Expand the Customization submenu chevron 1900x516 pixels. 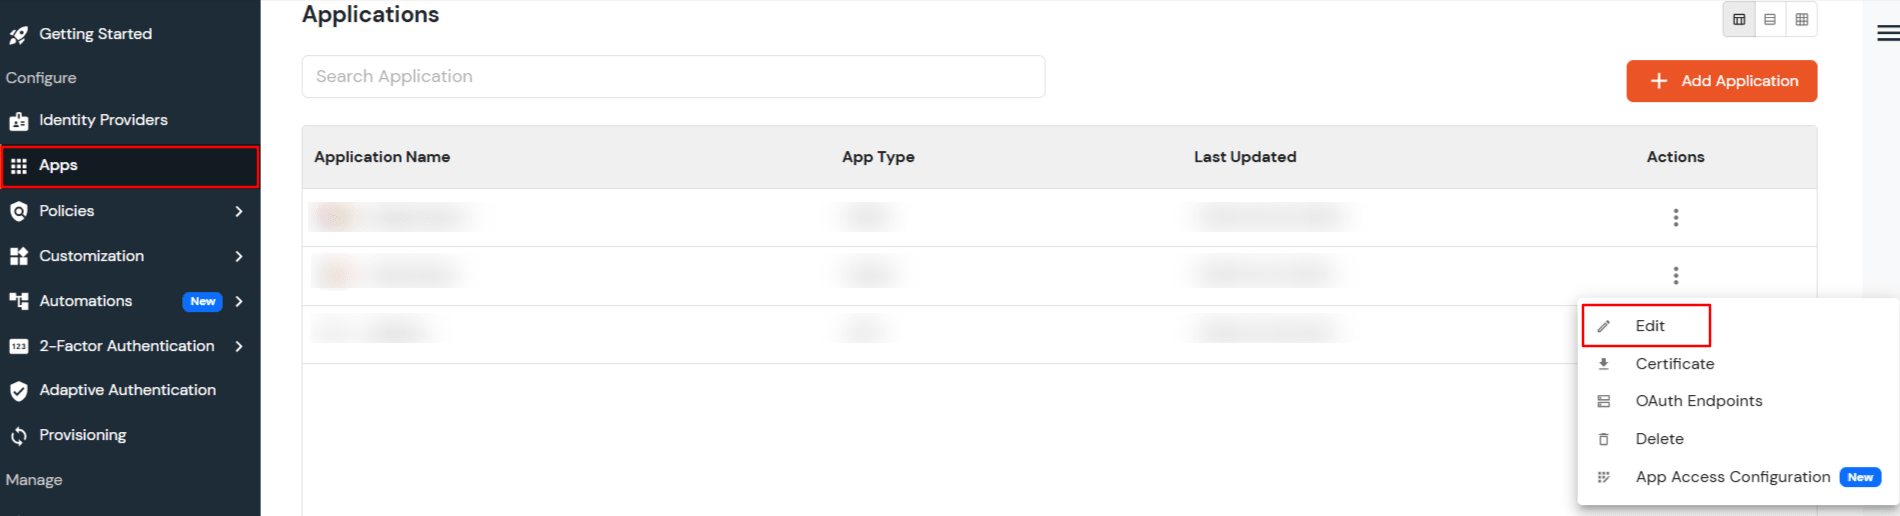(239, 256)
